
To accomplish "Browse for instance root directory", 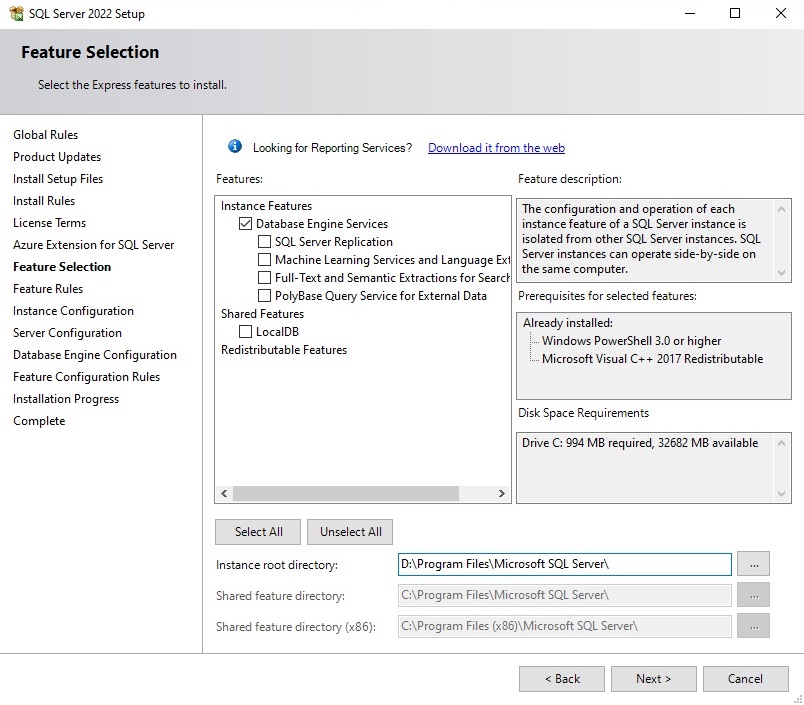I will pos(753,564).
